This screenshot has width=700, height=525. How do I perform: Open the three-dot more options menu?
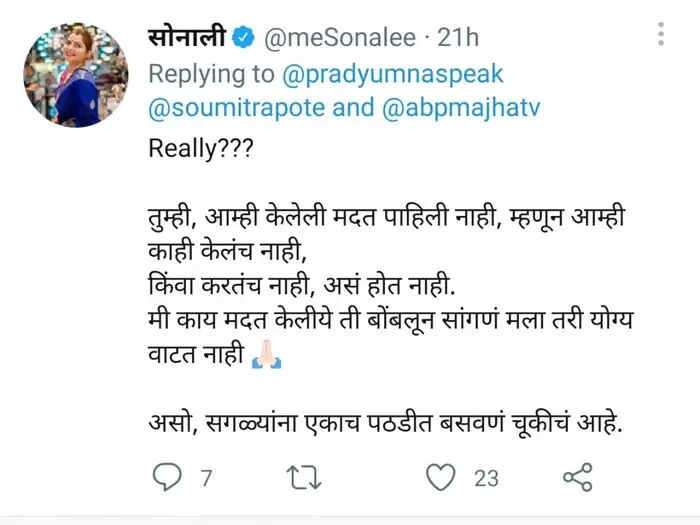click(662, 36)
